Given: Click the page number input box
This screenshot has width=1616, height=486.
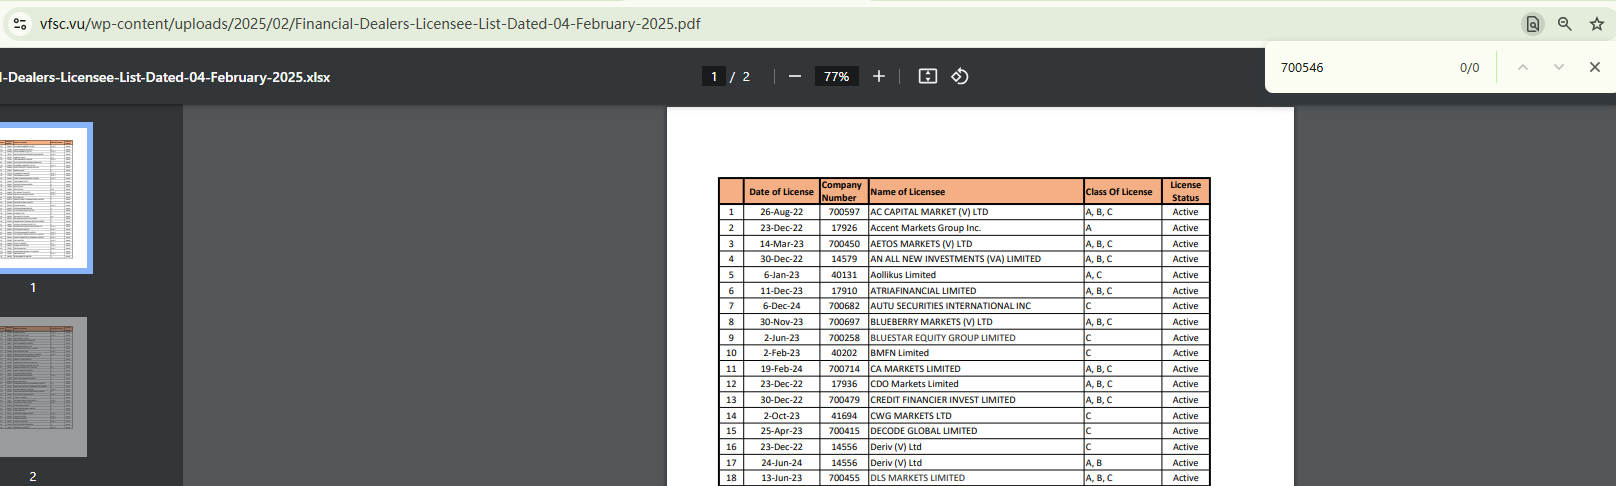Looking at the screenshot, I should point(713,76).
